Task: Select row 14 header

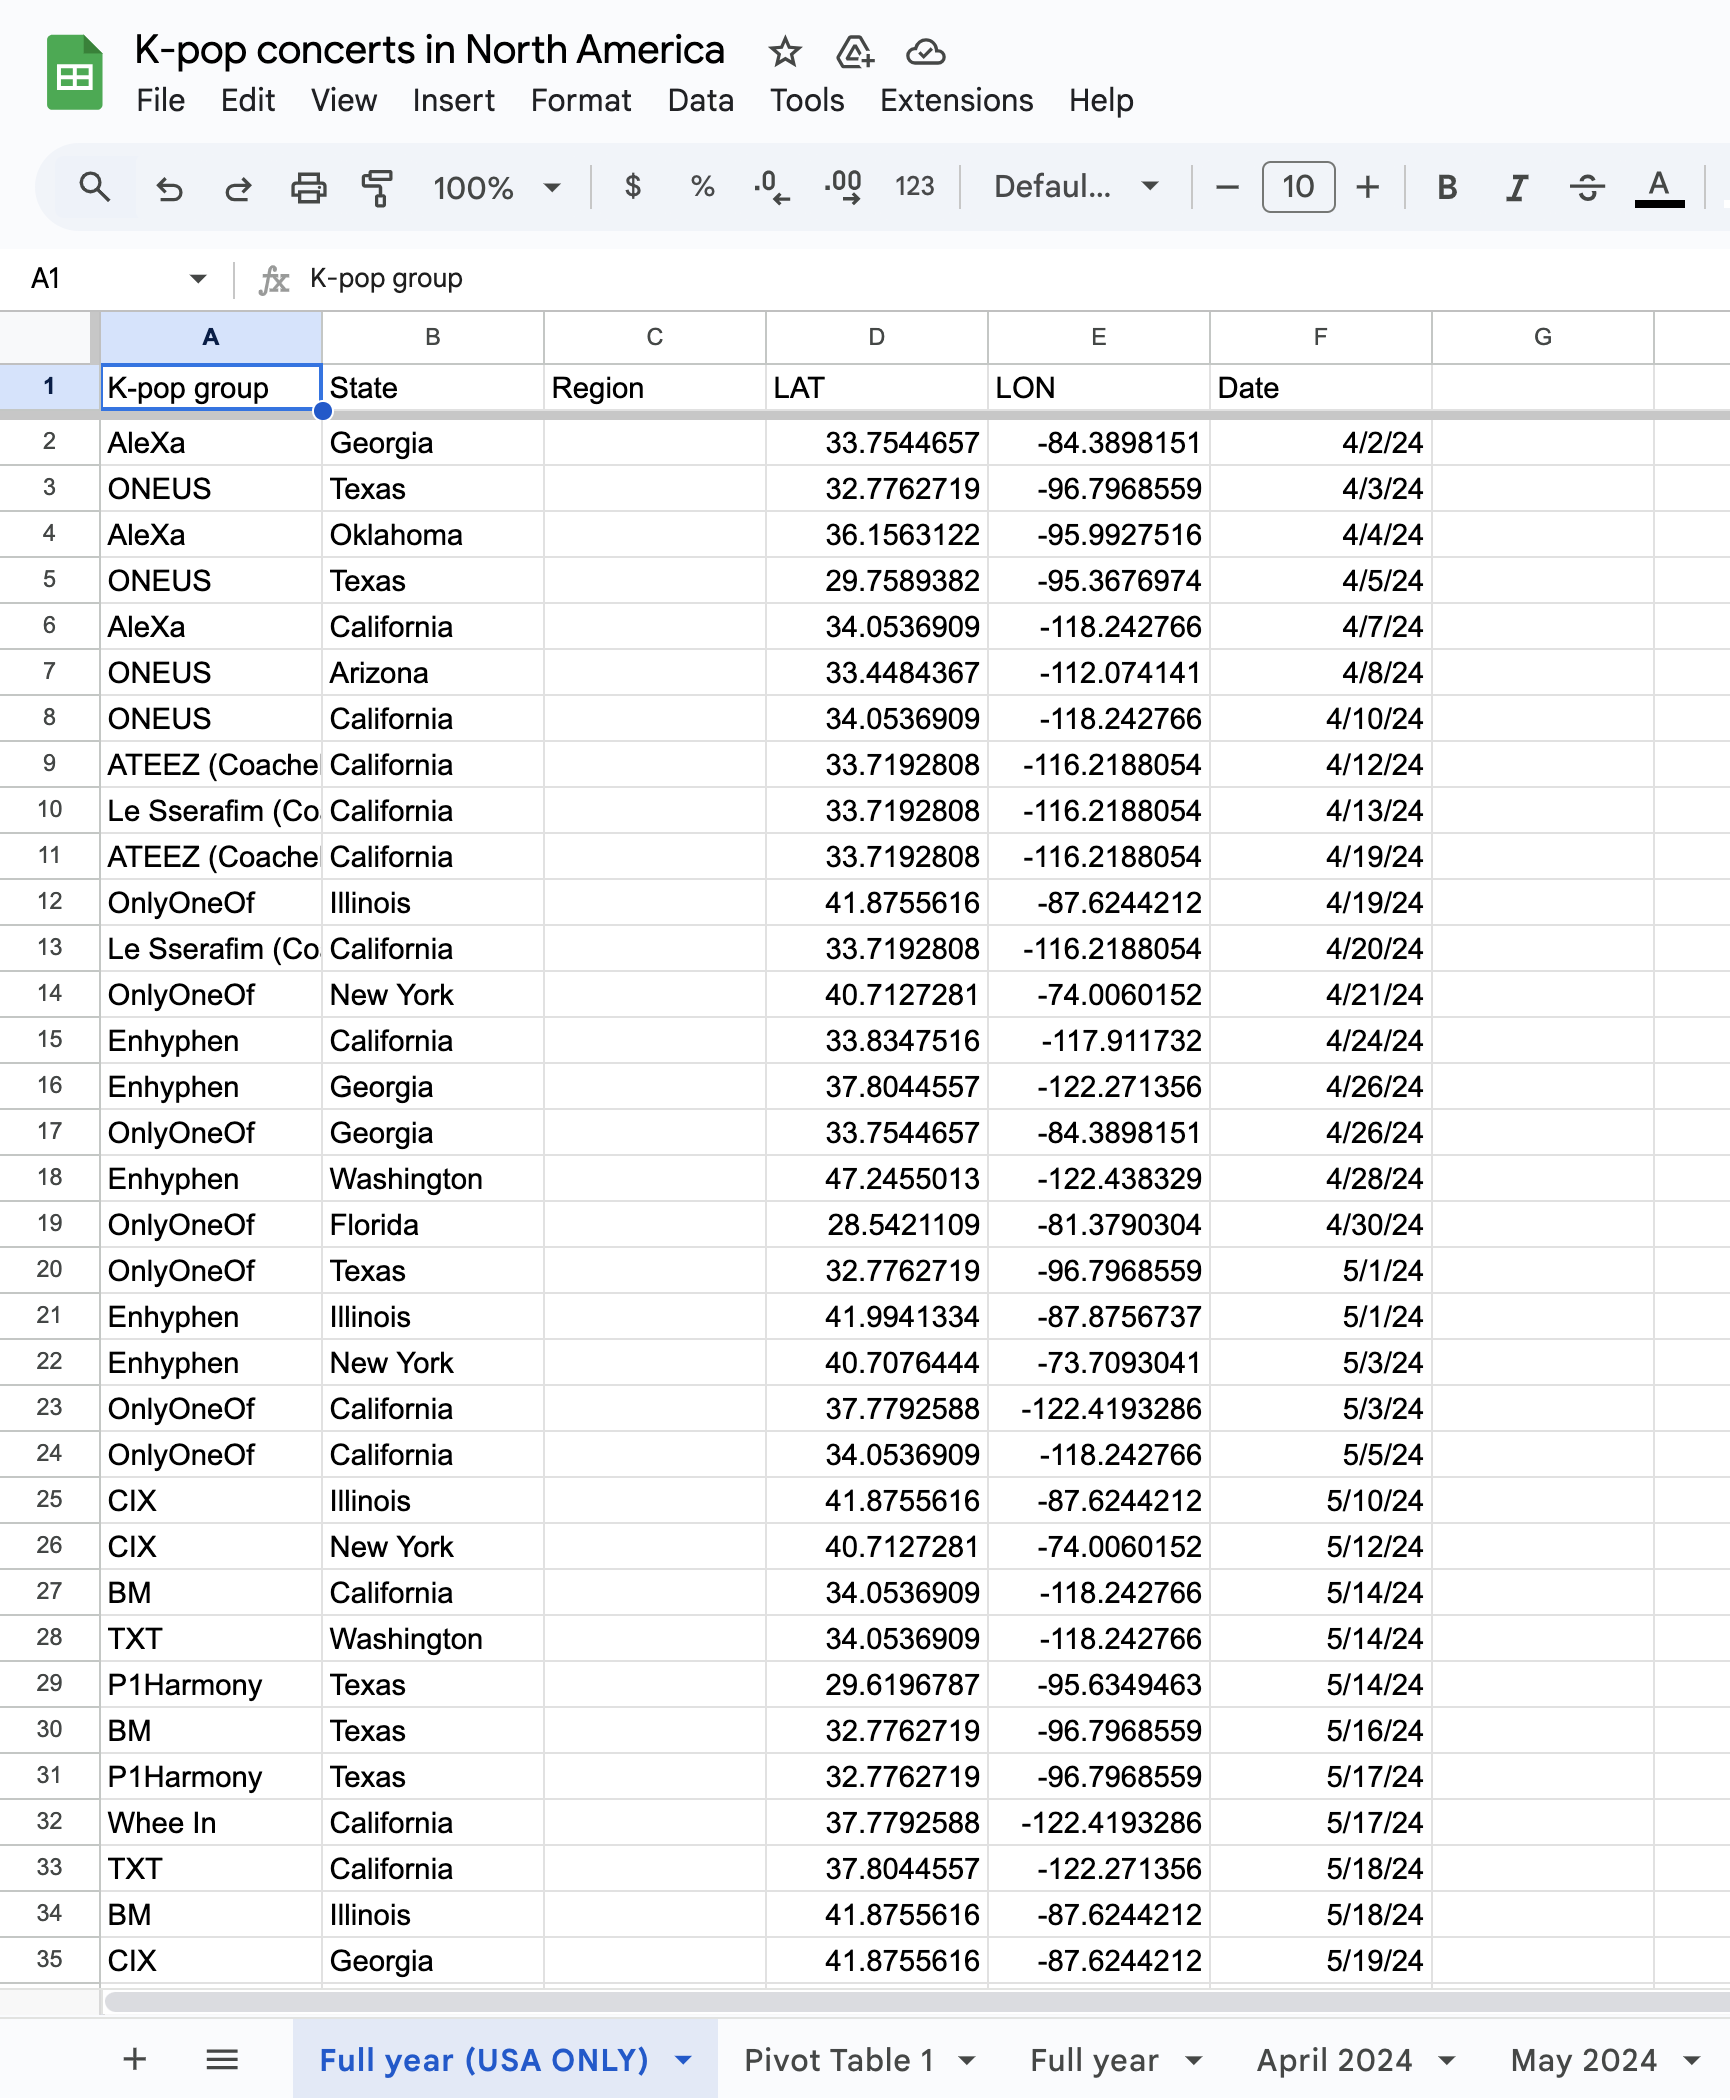Action: click(x=50, y=994)
